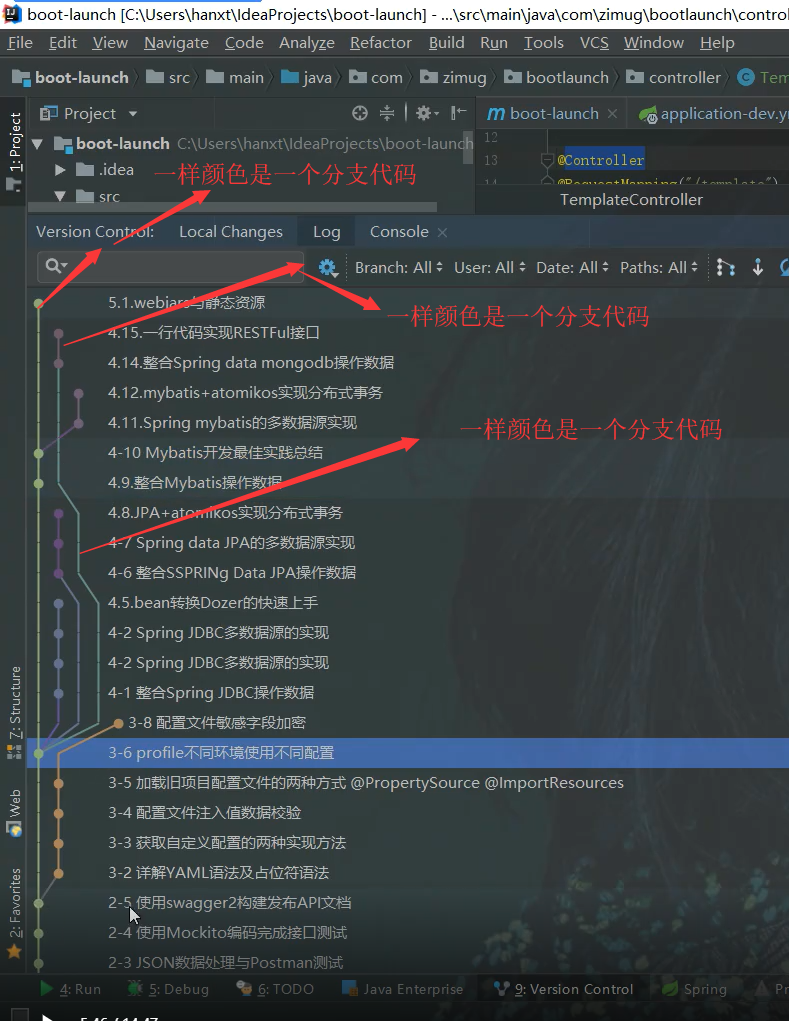
Task: Open the Web side tool window
Action: pyautogui.click(x=14, y=812)
